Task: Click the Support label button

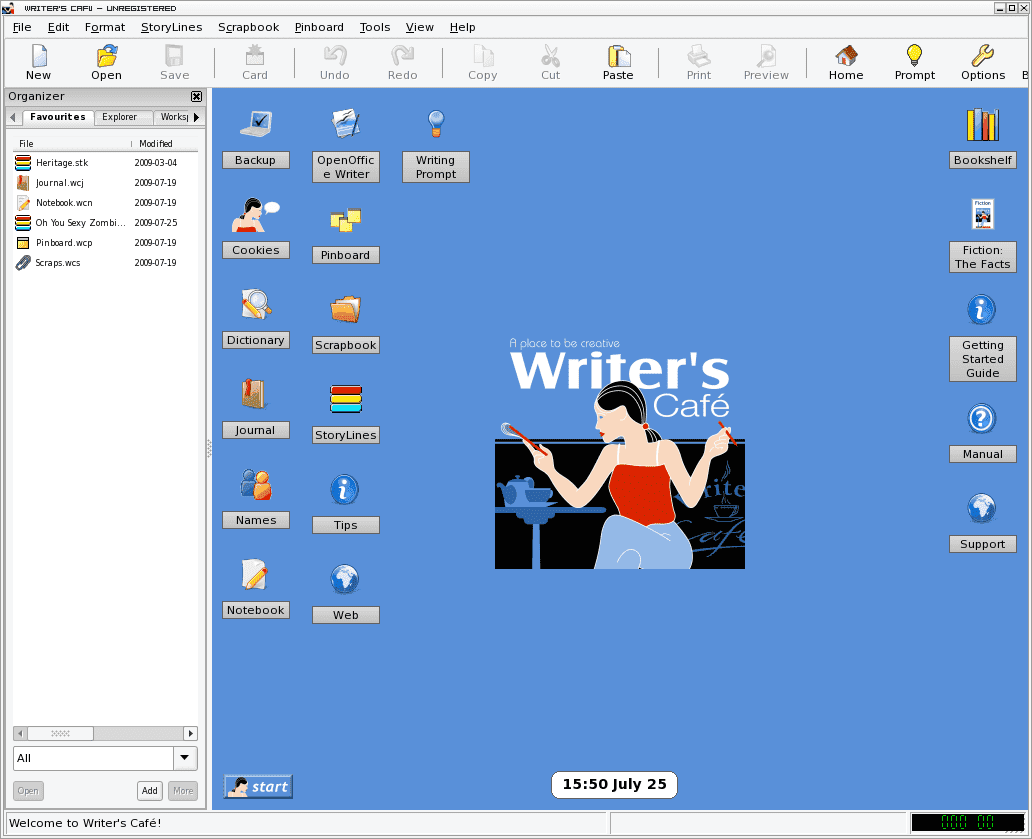Action: click(983, 544)
